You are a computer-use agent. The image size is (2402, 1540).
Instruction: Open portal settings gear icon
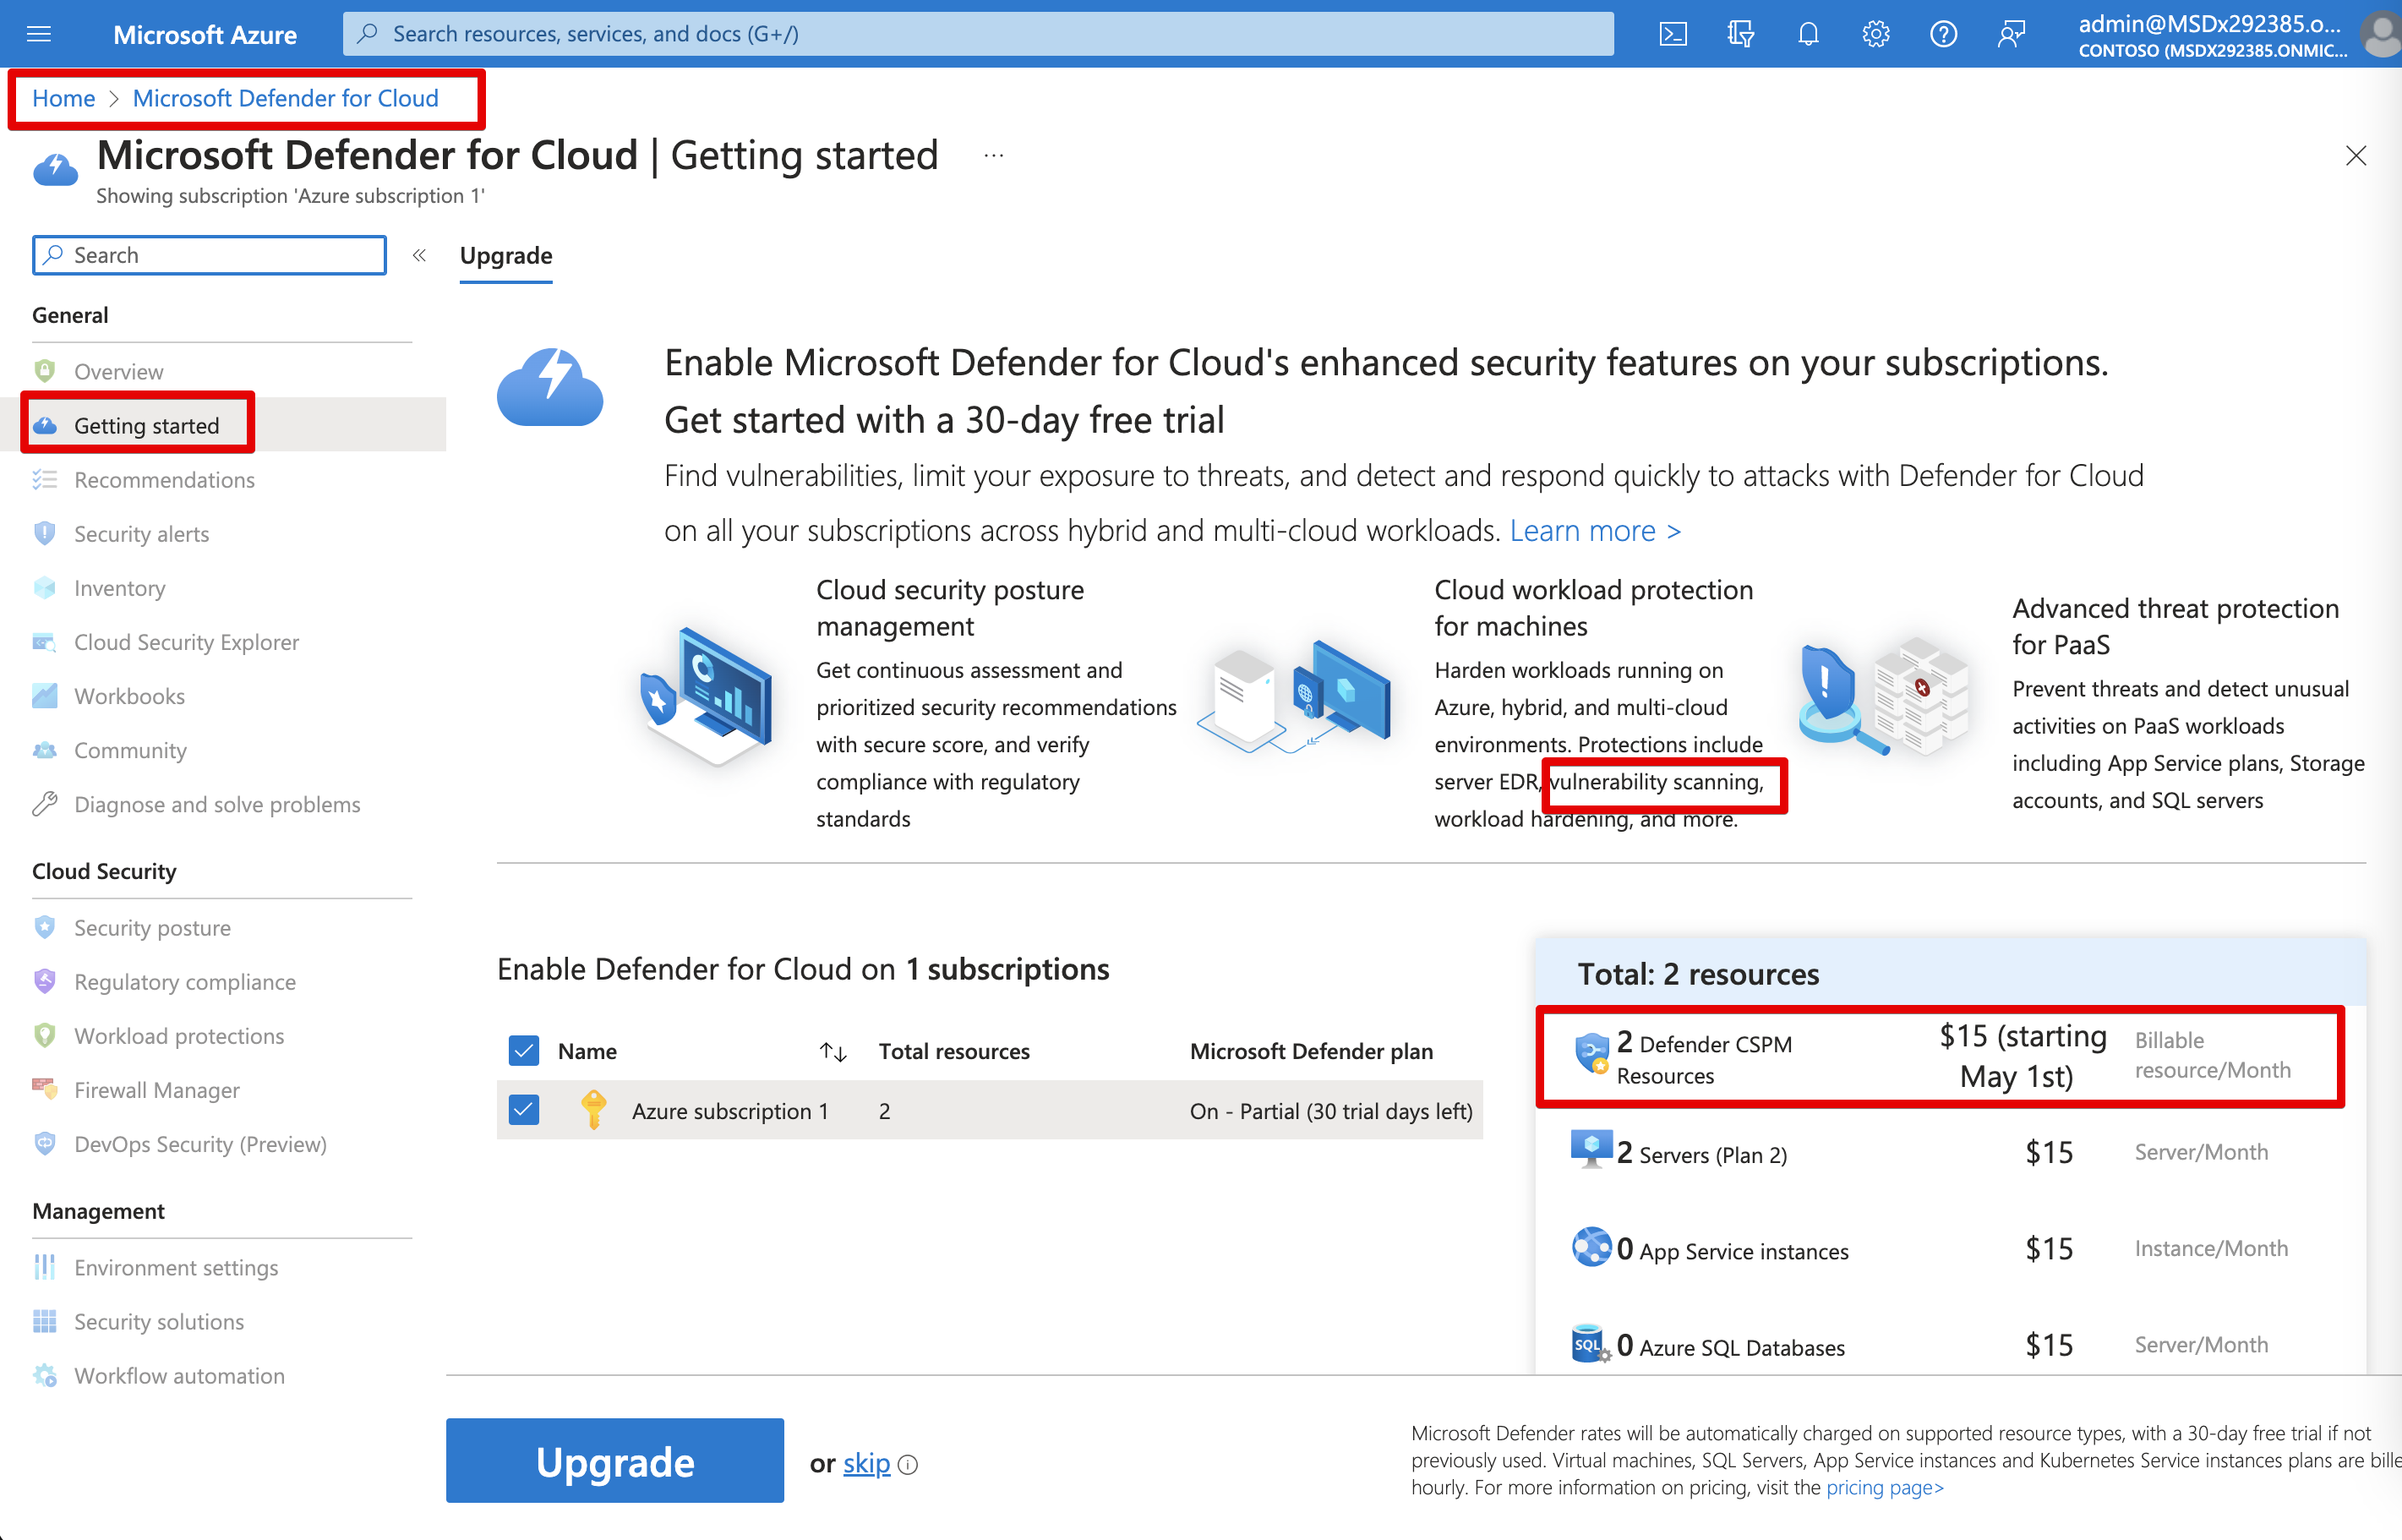(x=1875, y=34)
